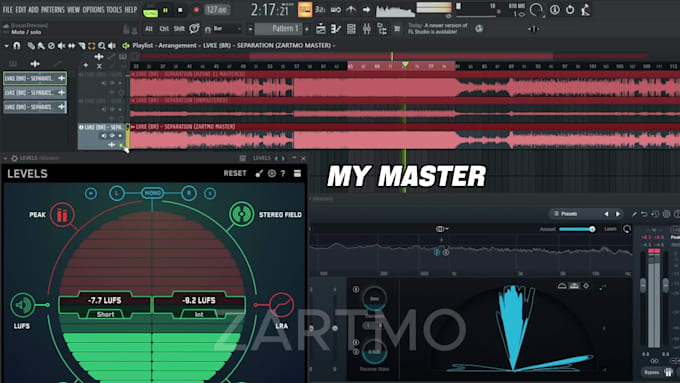Toggle playlist snap magnet icon
This screenshot has height=383, width=680.
16,46
